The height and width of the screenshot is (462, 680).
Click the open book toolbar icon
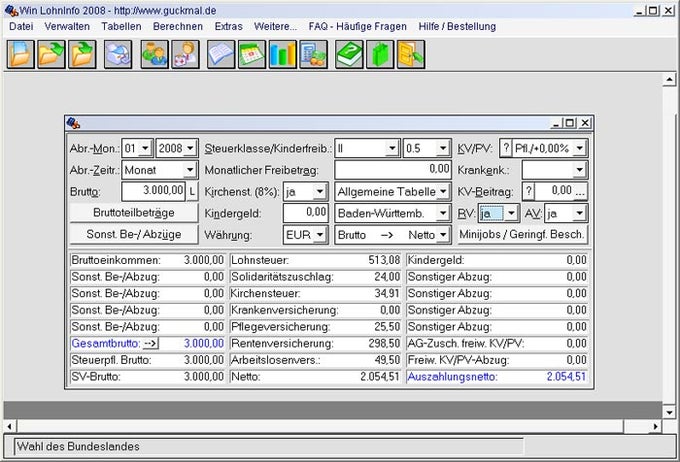click(x=221, y=54)
